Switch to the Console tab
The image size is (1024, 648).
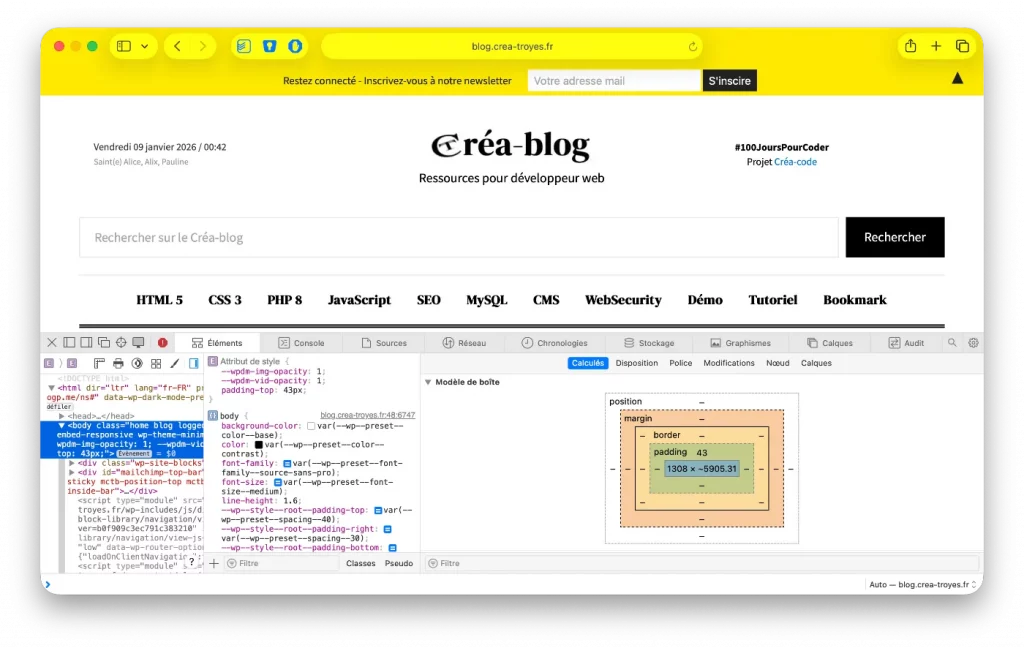(303, 342)
